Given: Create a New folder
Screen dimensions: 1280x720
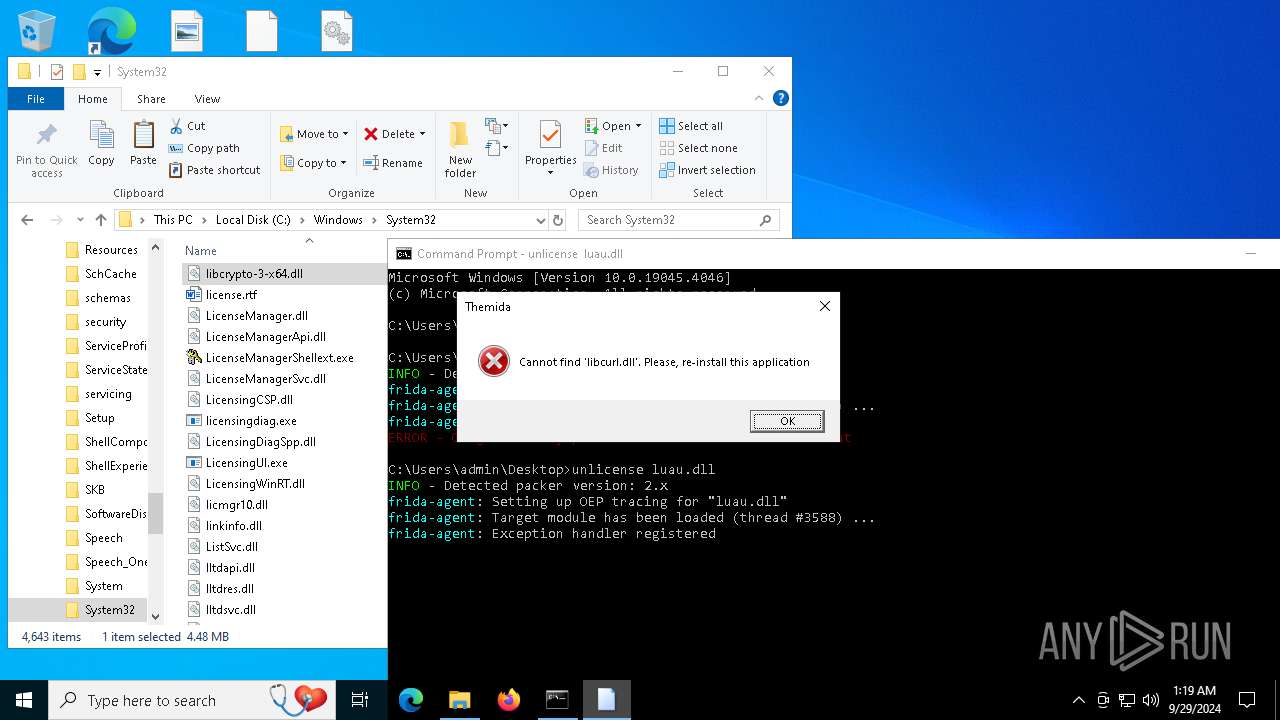Looking at the screenshot, I should coord(460,150).
